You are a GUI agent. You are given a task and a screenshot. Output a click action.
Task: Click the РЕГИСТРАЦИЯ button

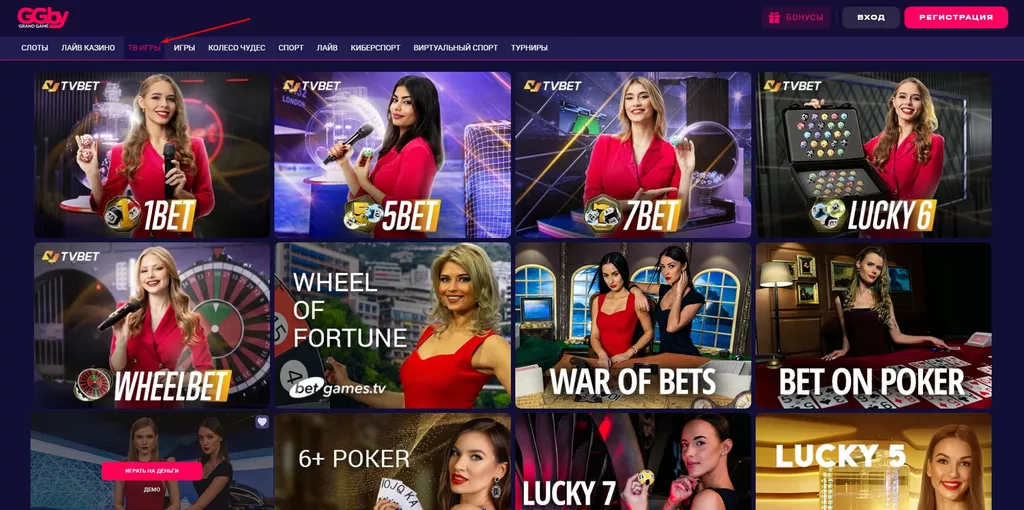coord(956,18)
